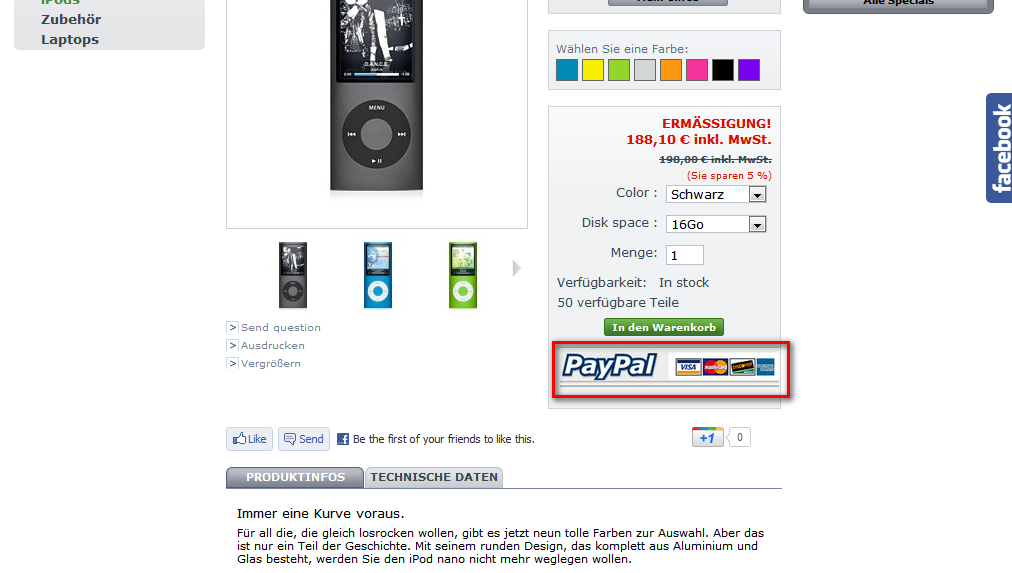Select the Produktinfos tab
1012x573 pixels.
295,478
